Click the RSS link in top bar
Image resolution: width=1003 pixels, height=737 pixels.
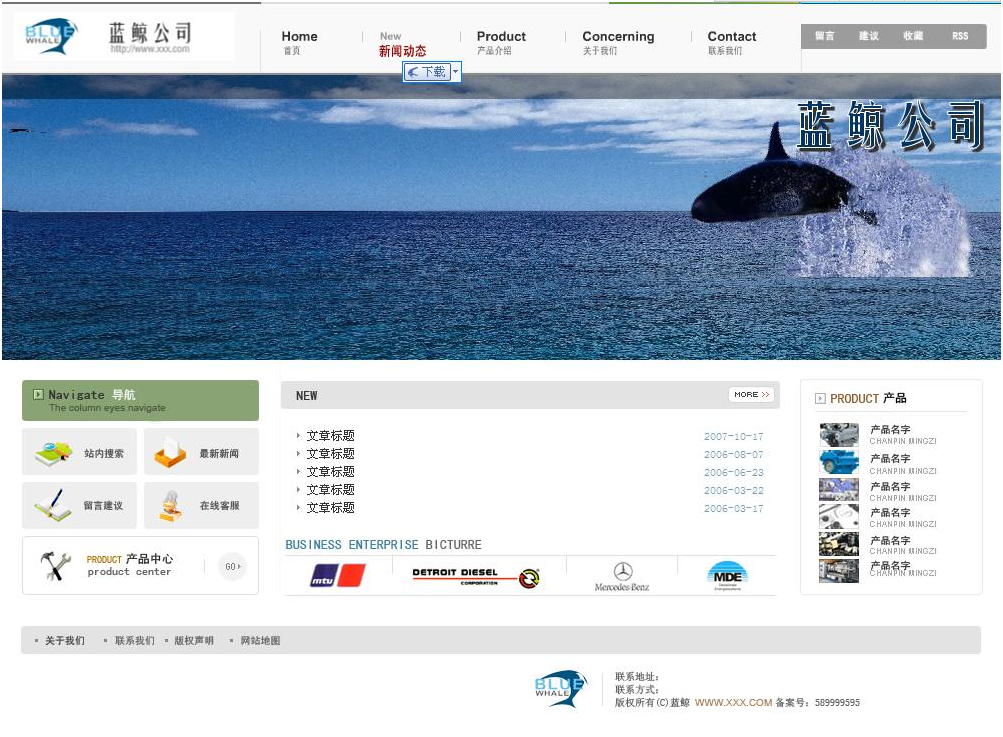pos(960,36)
